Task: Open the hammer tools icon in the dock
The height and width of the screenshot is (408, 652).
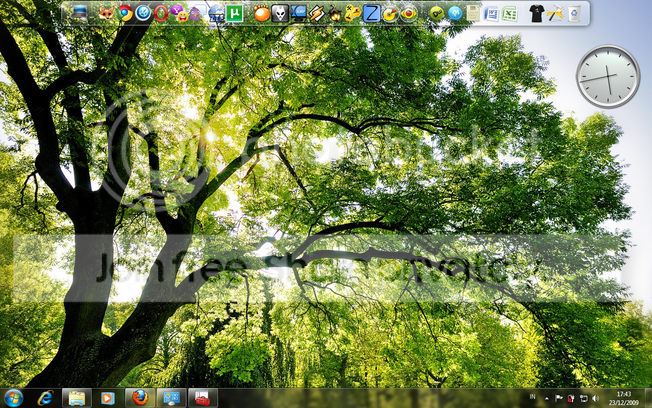Action: [x=555, y=13]
